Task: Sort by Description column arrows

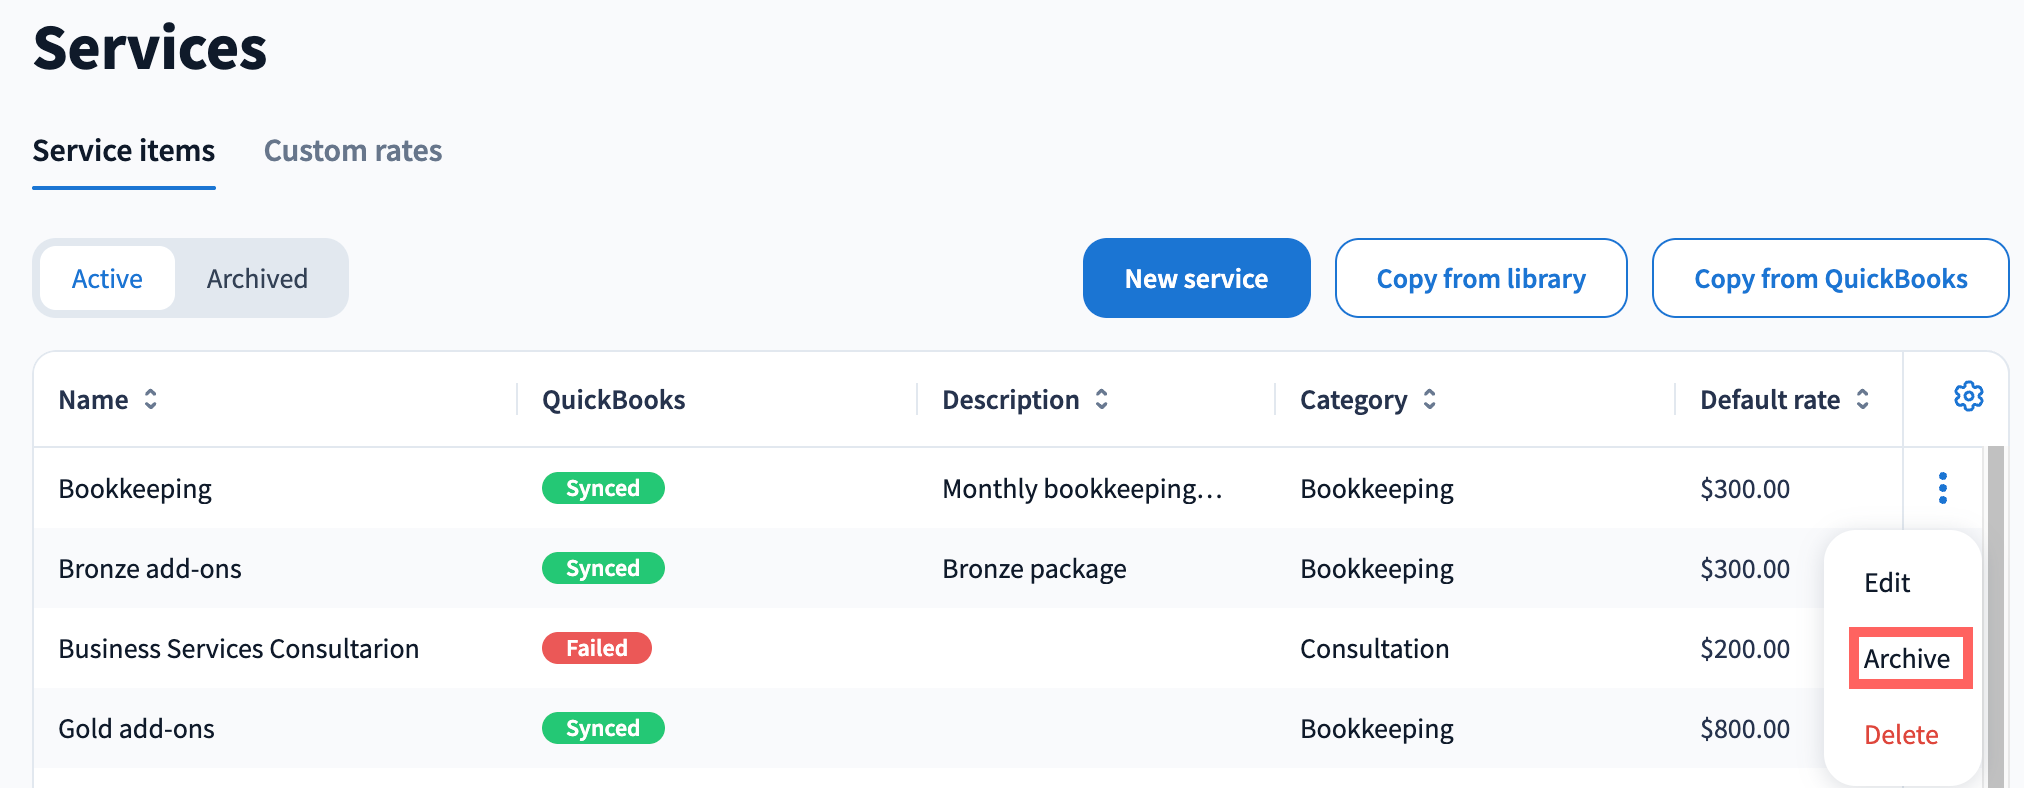Action: click(1101, 400)
